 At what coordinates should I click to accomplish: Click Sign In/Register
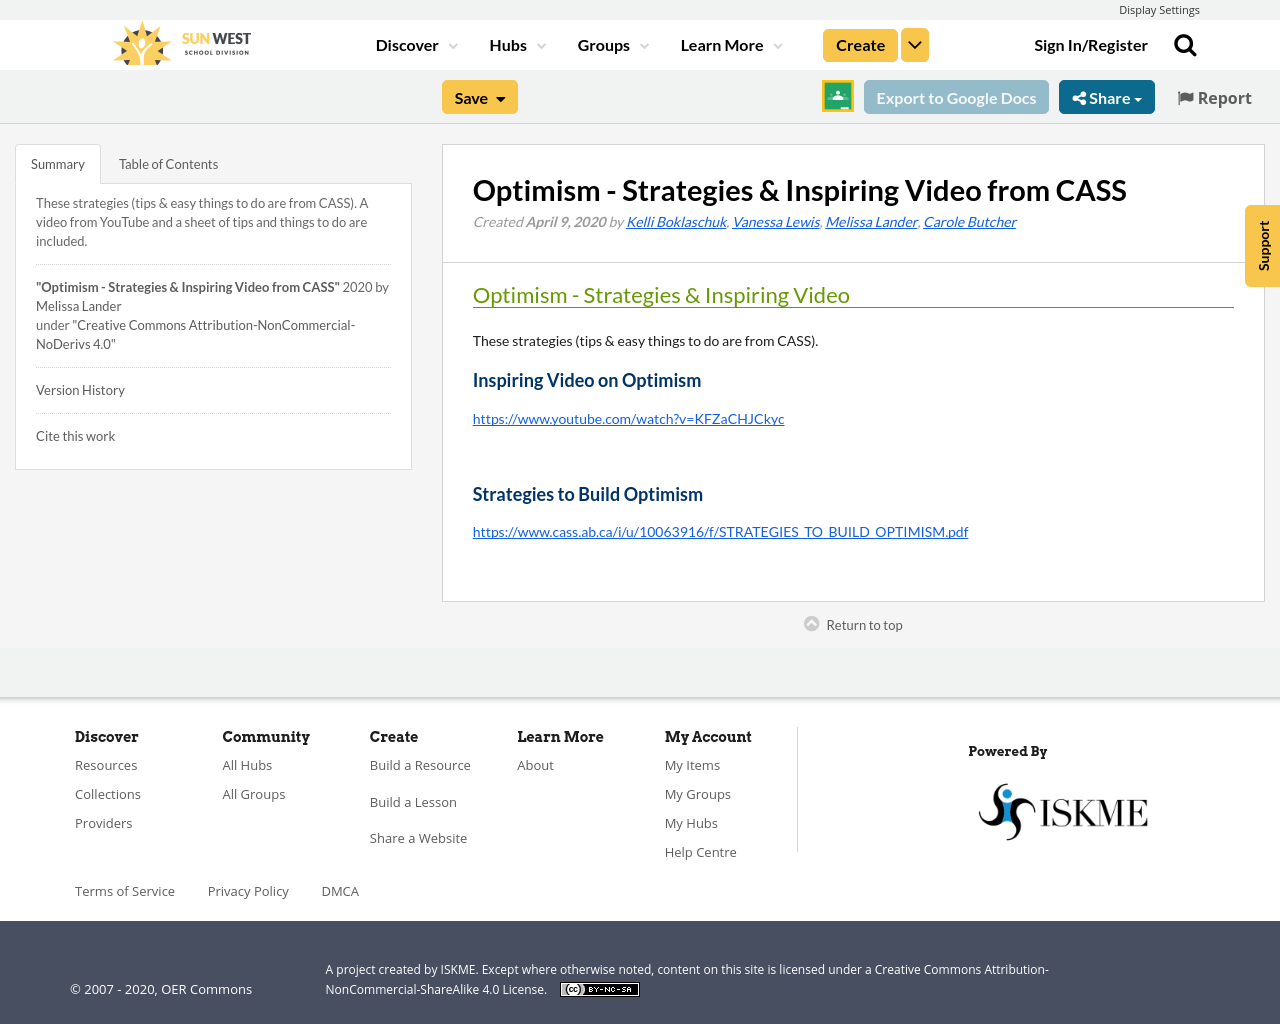(1090, 43)
